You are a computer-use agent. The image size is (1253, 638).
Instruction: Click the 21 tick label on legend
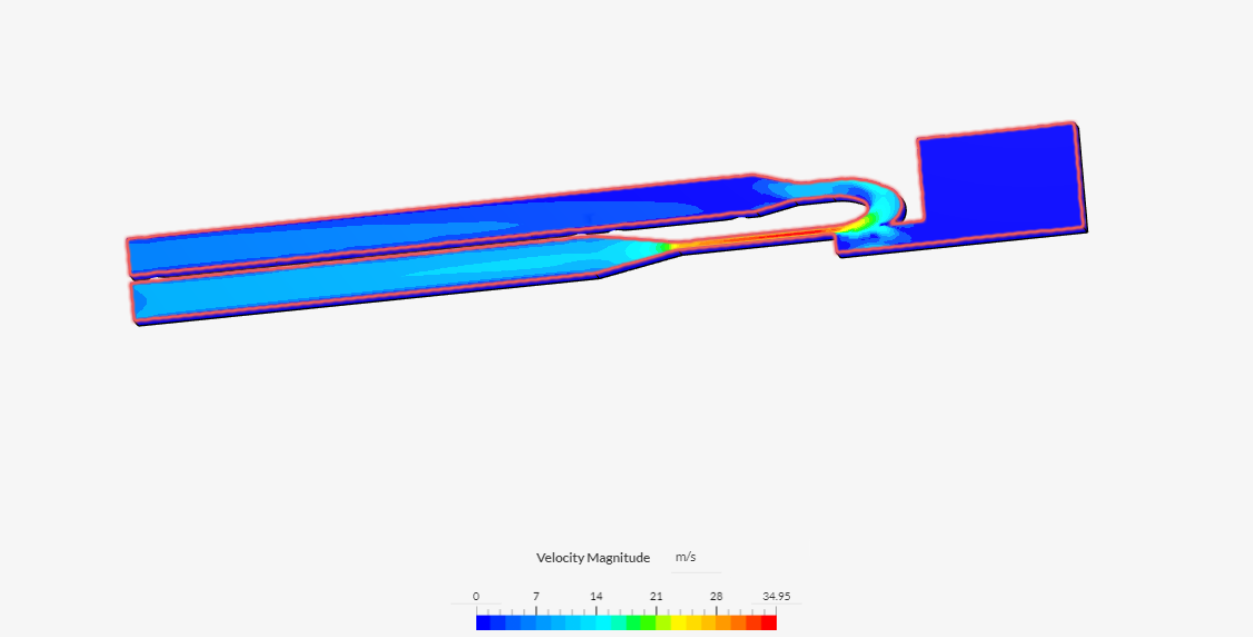pyautogui.click(x=656, y=596)
